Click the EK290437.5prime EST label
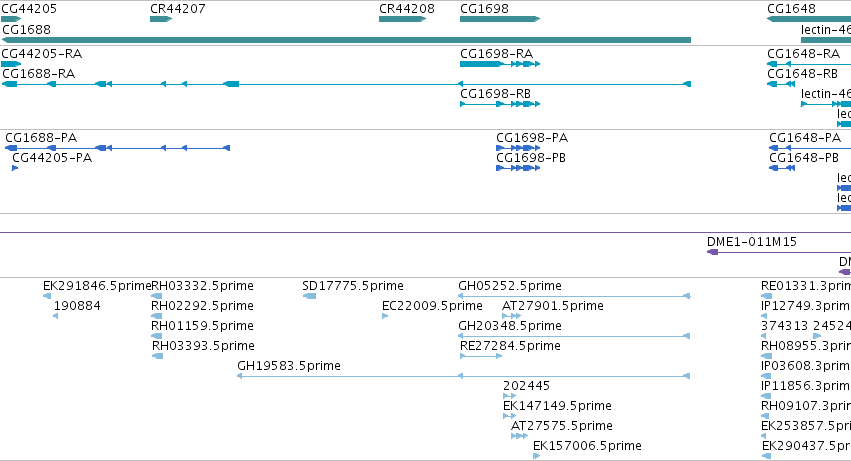This screenshot has width=851, height=461. (806, 447)
